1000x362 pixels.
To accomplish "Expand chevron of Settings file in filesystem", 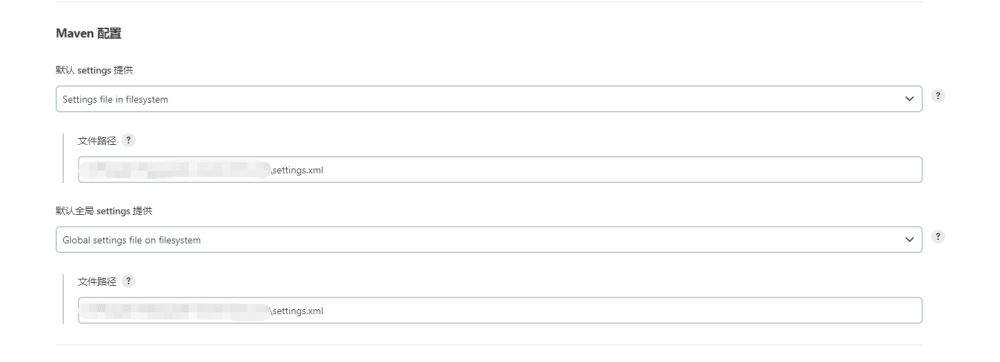I will tap(909, 99).
